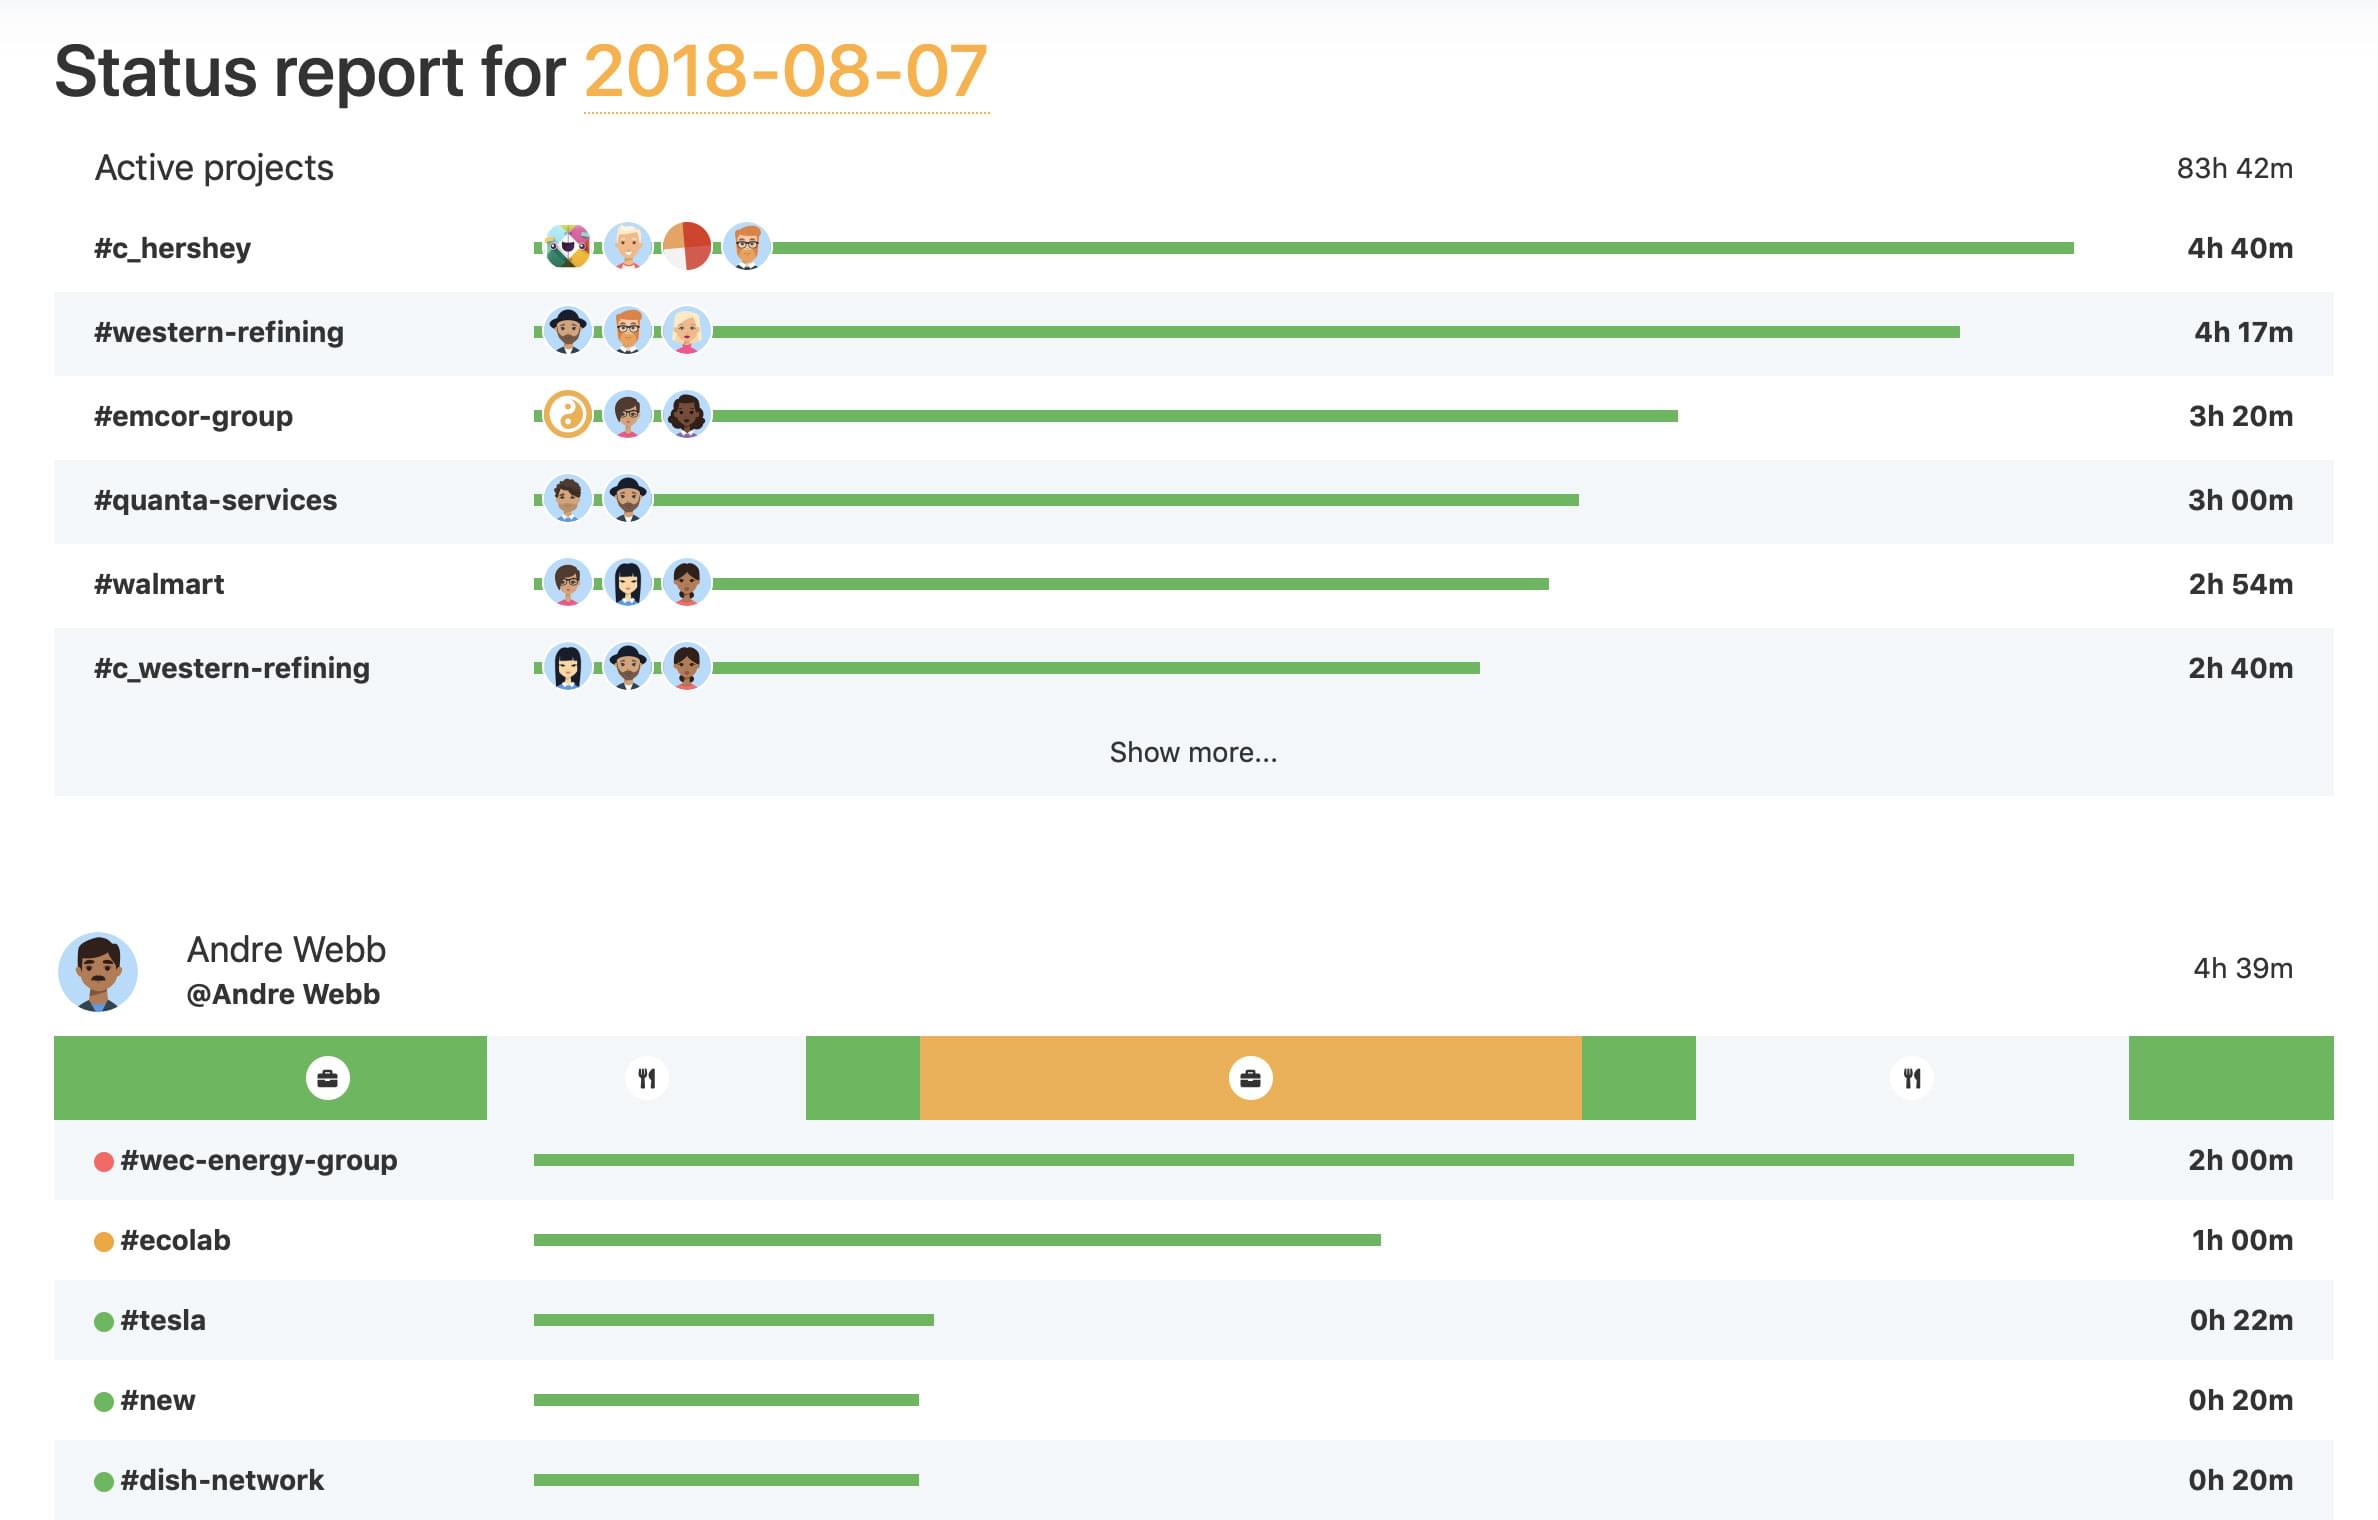Image resolution: width=2378 pixels, height=1520 pixels.
Task: Click the fork-and-knife lunch icon on Andre's timeline
Action: pyautogui.click(x=647, y=1078)
